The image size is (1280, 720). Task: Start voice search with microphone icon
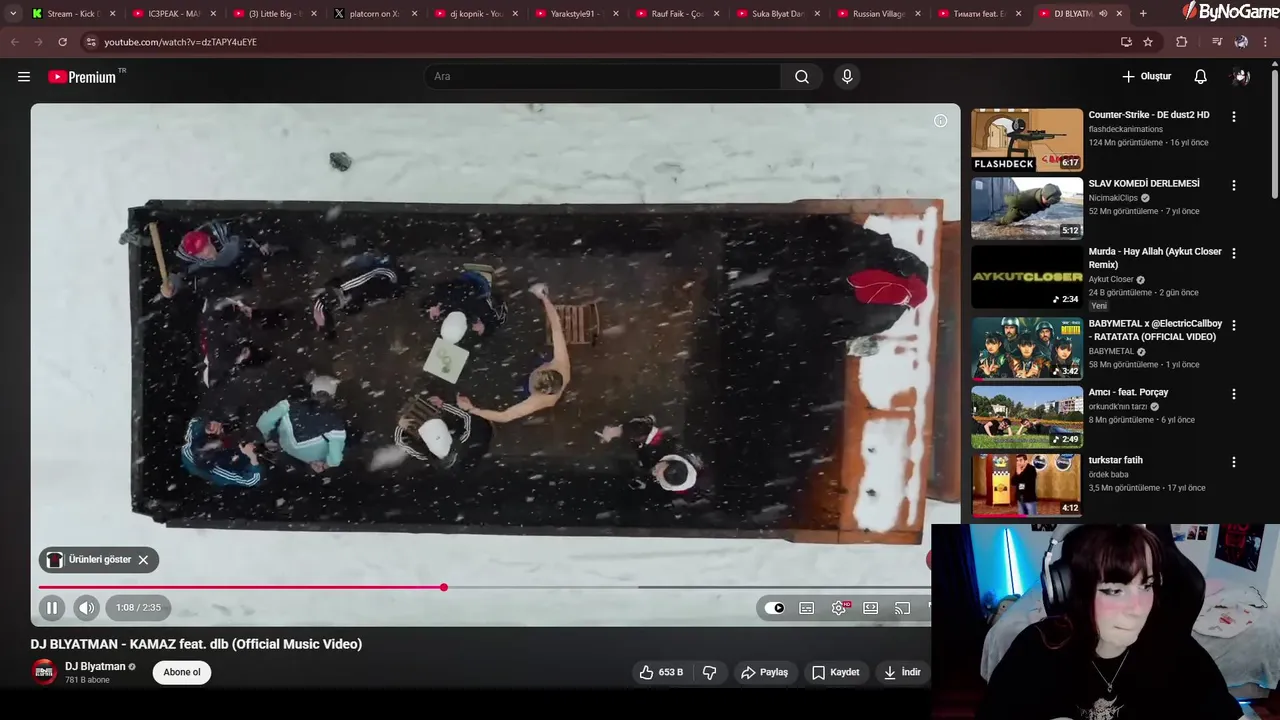(847, 77)
